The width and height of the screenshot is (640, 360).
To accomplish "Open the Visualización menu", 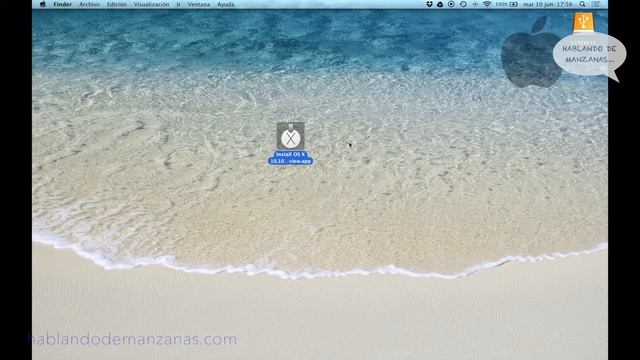I will pos(151,4).
